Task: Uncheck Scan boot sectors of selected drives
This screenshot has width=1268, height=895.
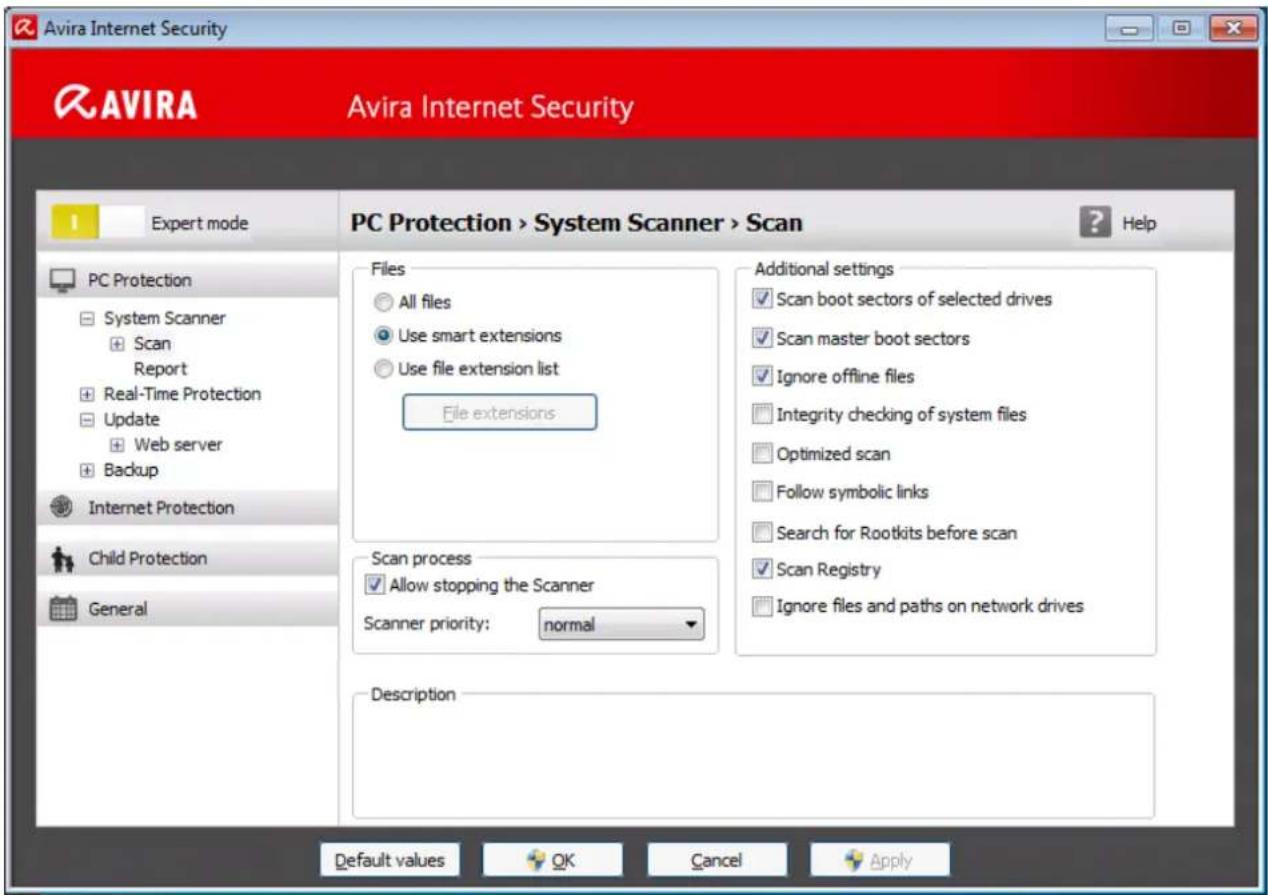Action: coord(762,299)
